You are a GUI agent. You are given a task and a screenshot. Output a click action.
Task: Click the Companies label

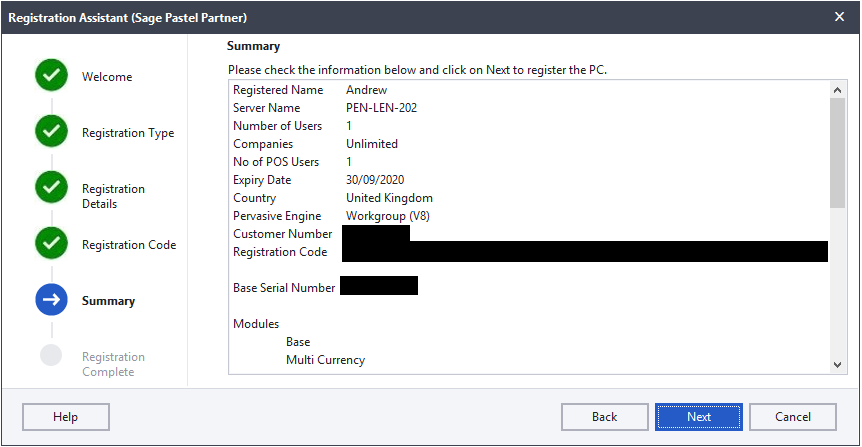tap(263, 144)
